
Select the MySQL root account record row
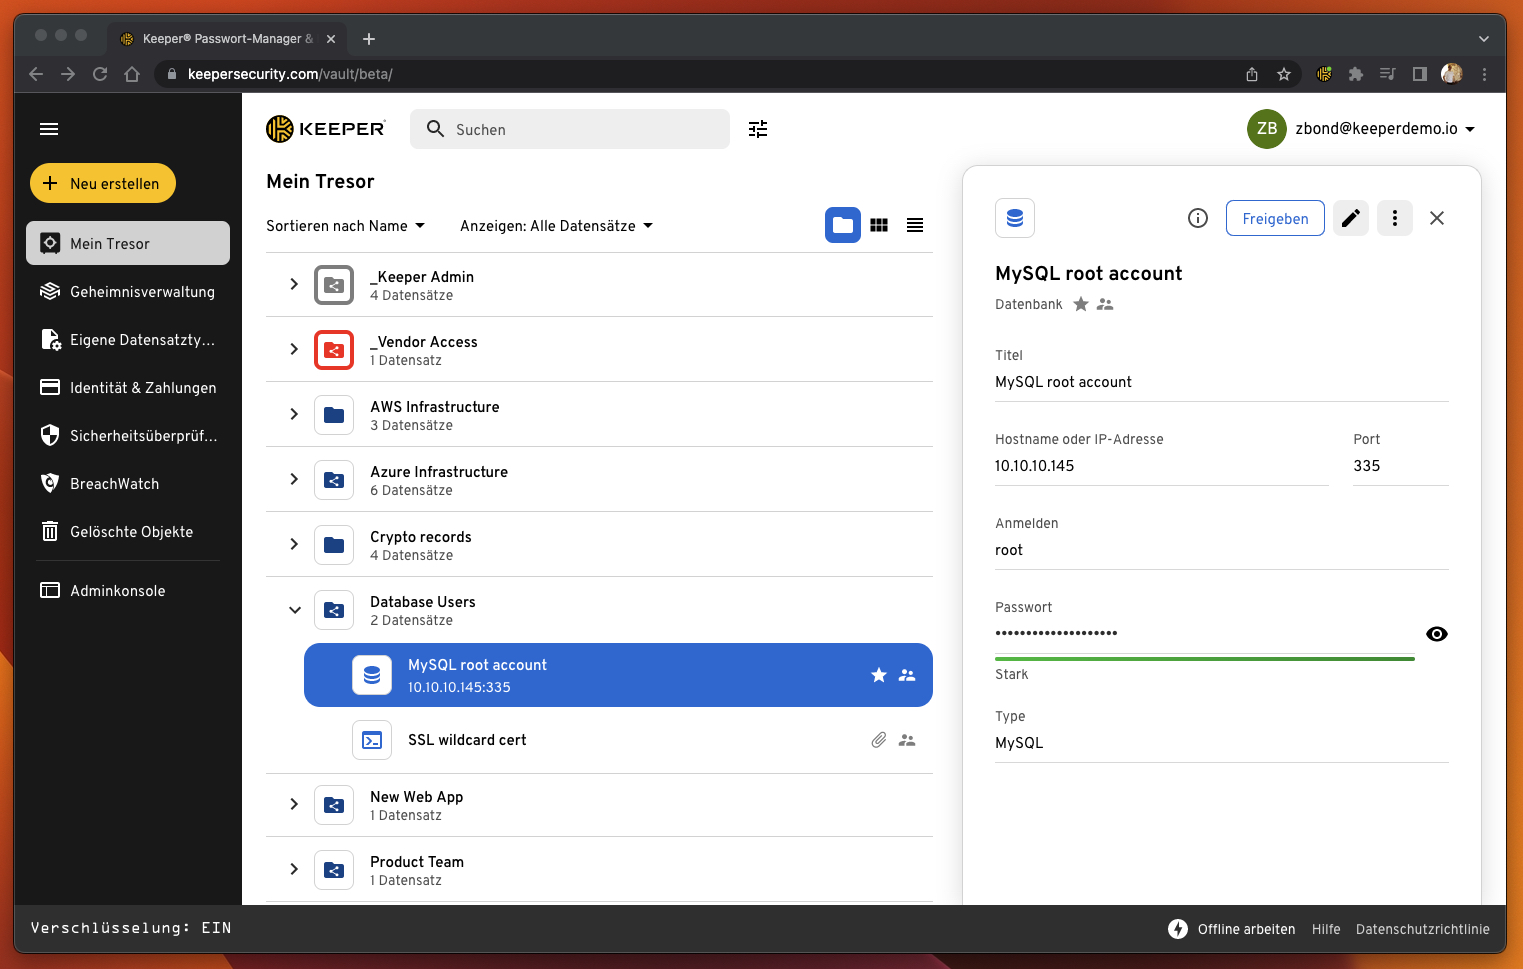[618, 675]
